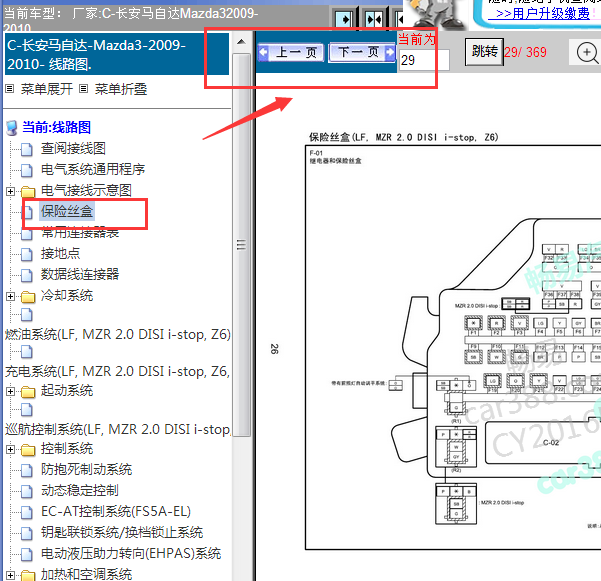Viewport: 601px width, 581px height.
Task: Collapse all menus via 菜单折叠
Action: click(121, 89)
